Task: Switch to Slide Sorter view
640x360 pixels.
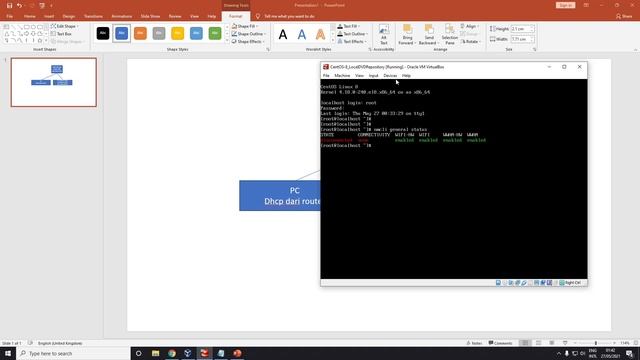Action: 538,343
